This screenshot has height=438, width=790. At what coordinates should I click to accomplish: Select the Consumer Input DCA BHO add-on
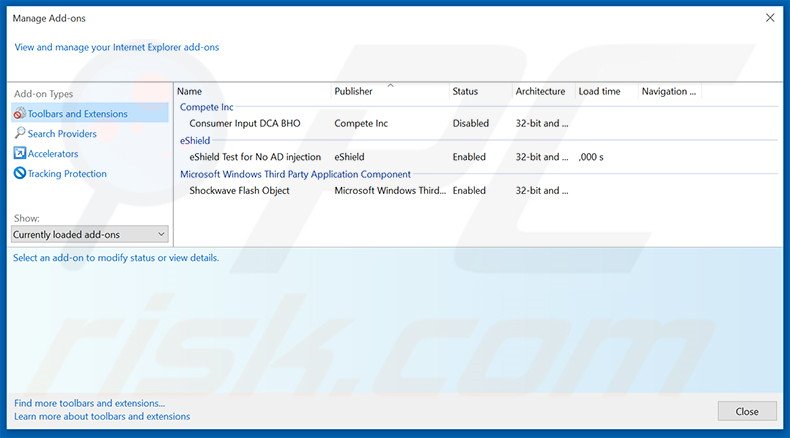click(x=245, y=123)
